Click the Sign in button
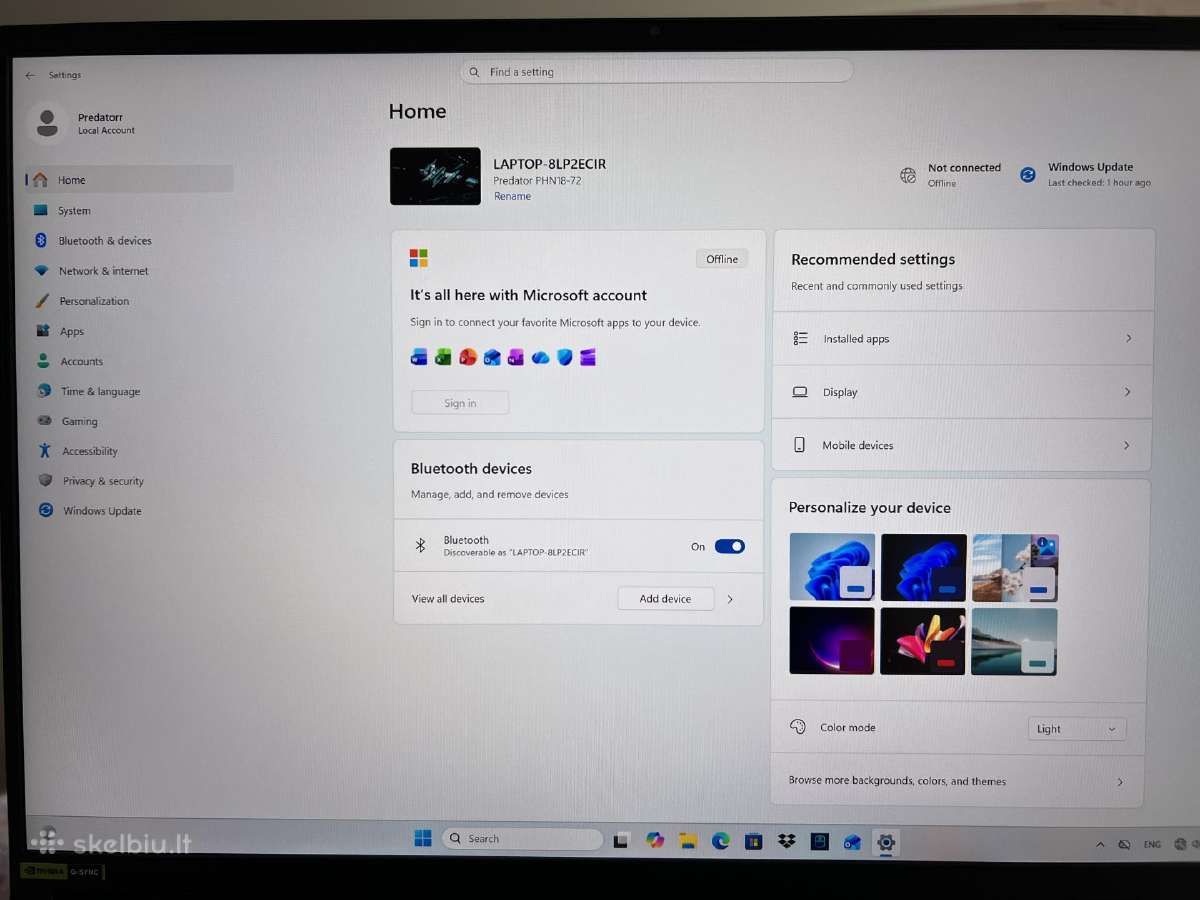1200x900 pixels. point(460,403)
